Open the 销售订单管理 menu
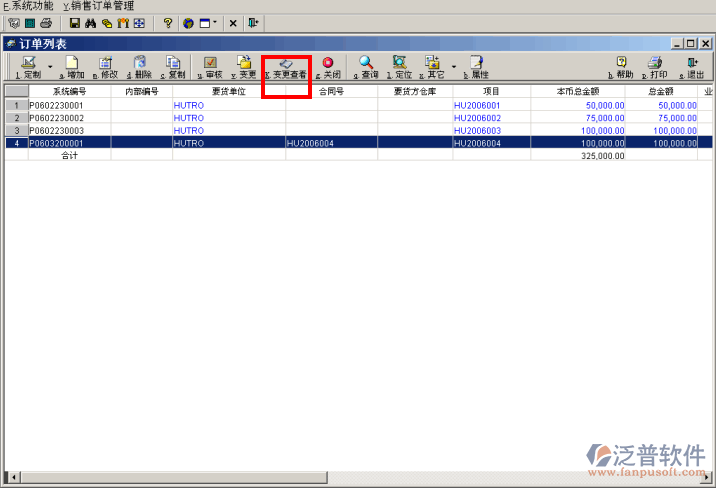 tap(98, 6)
